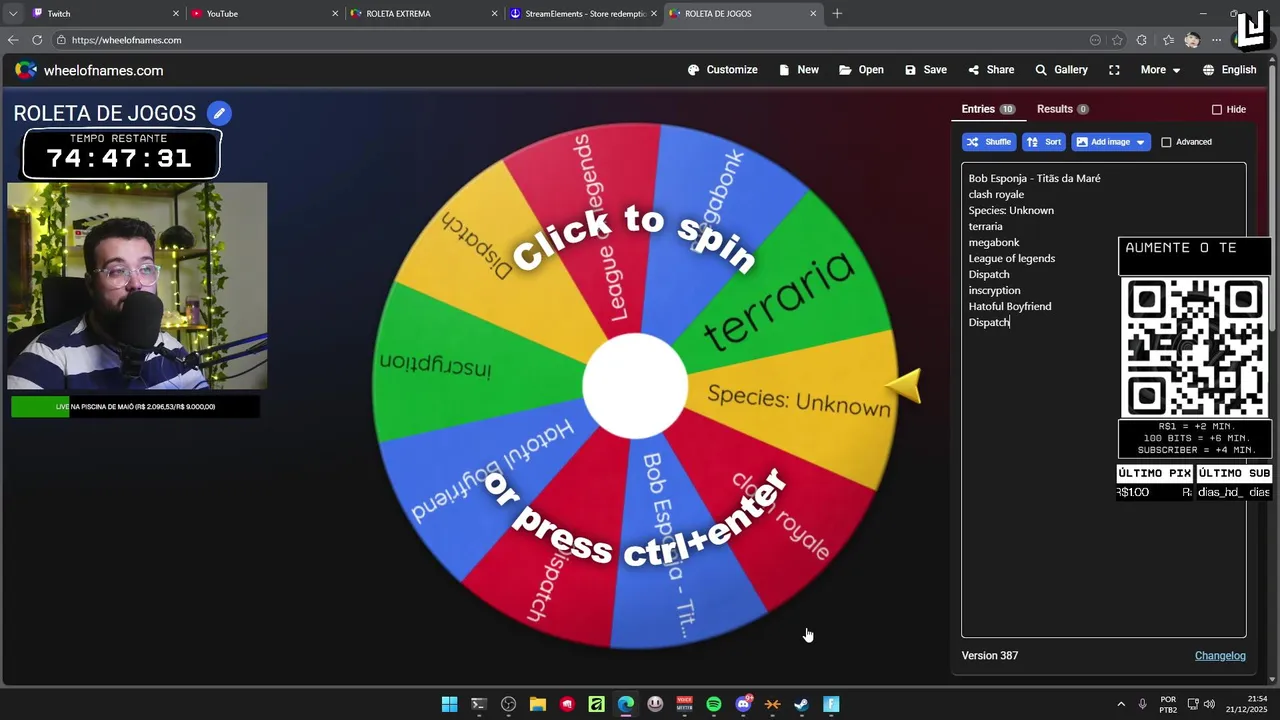Expand the More dropdown menu
The height and width of the screenshot is (720, 1280).
(1161, 70)
